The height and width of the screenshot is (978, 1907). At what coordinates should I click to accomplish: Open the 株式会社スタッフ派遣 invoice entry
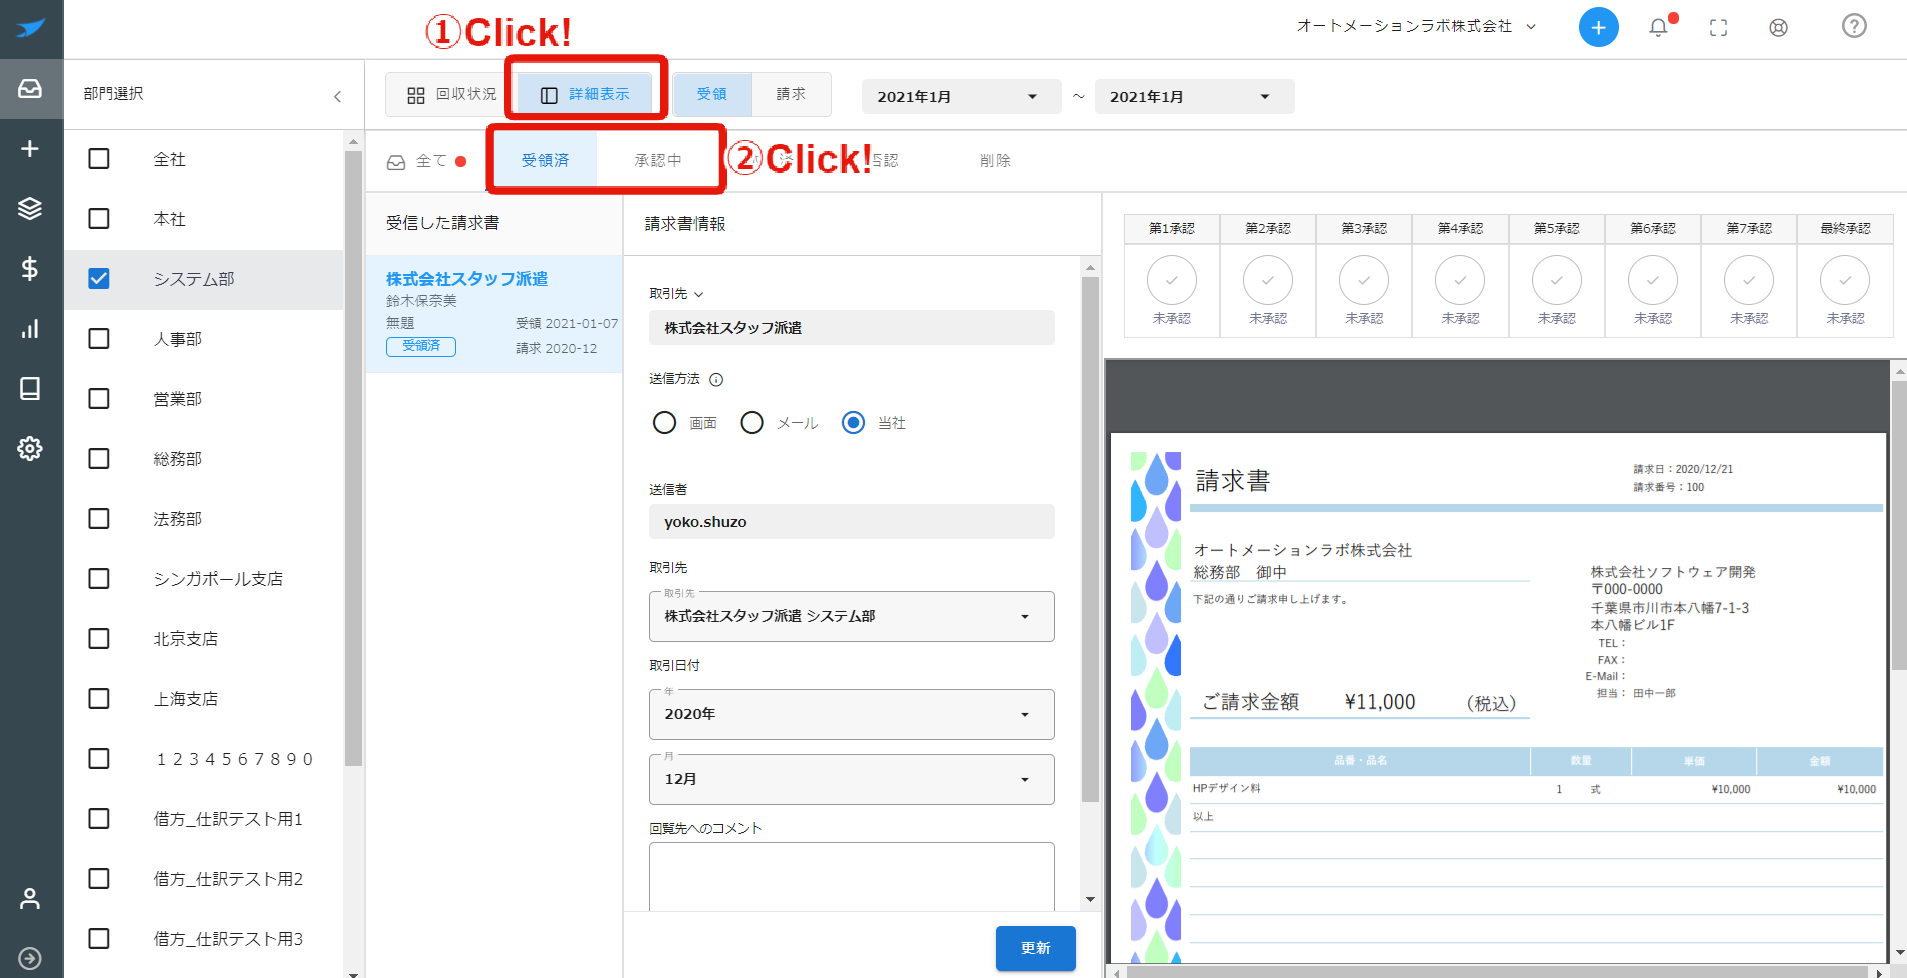click(494, 314)
